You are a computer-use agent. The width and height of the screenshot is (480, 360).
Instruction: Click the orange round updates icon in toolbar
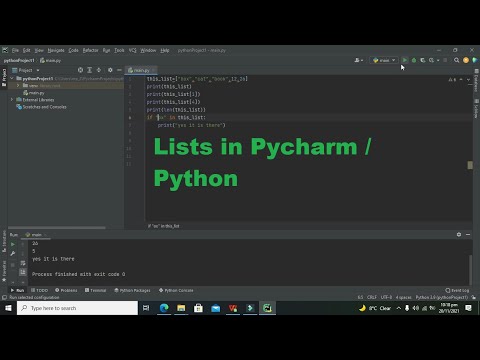[x=466, y=60]
